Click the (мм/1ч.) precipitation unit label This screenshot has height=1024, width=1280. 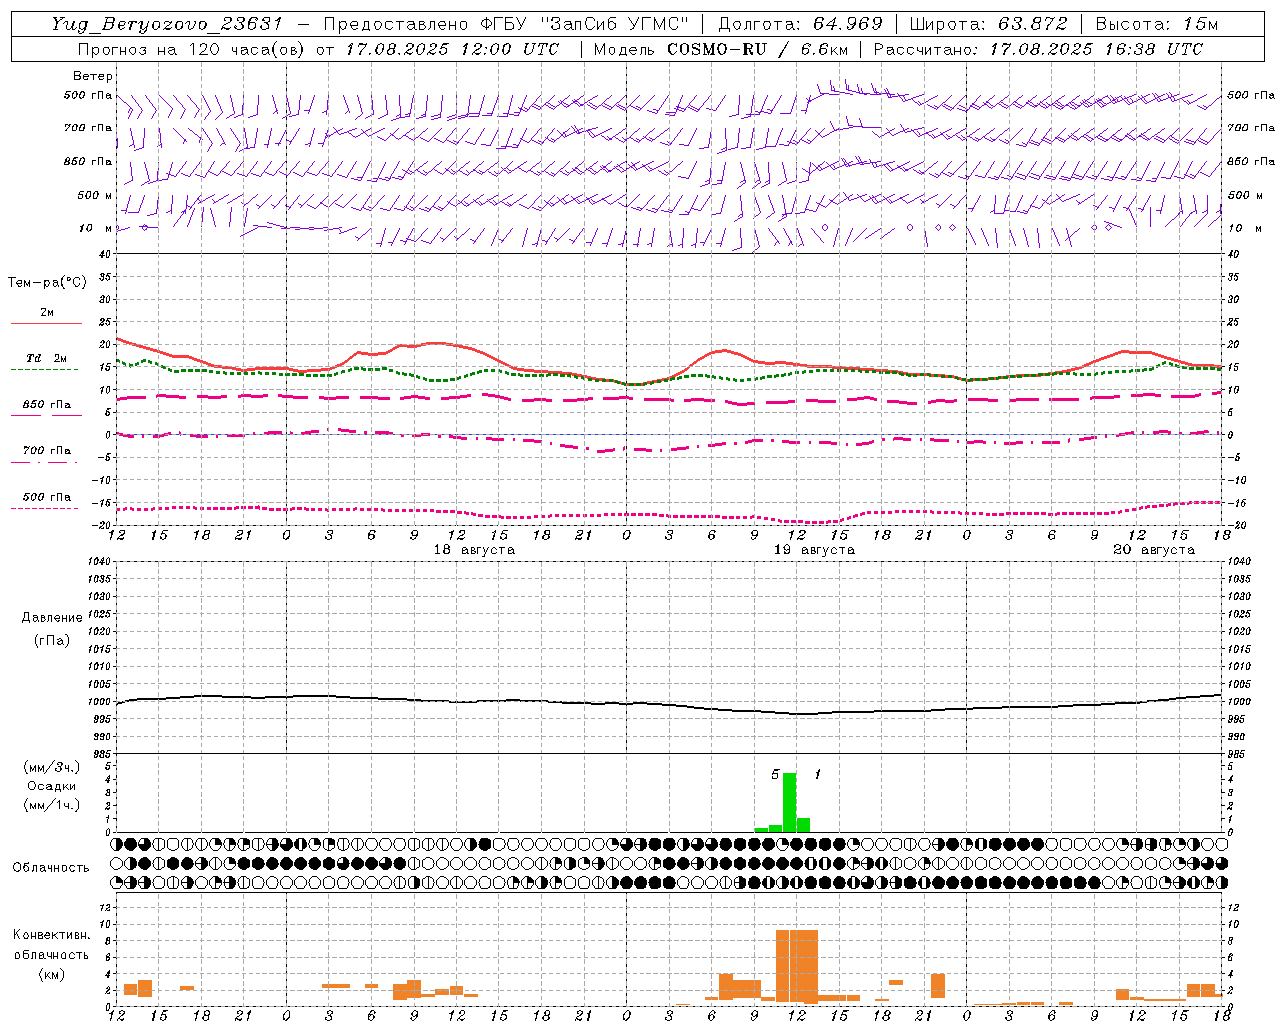pos(52,805)
